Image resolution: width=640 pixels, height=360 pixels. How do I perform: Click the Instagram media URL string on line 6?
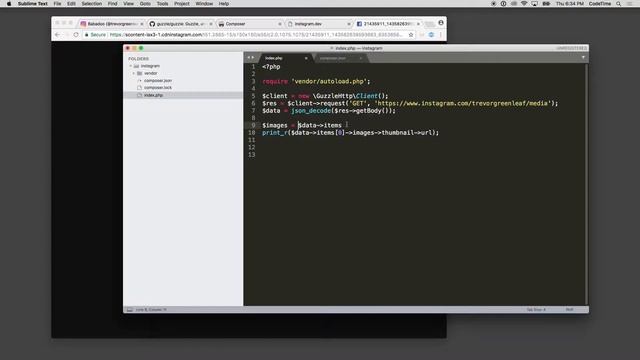click(x=463, y=103)
